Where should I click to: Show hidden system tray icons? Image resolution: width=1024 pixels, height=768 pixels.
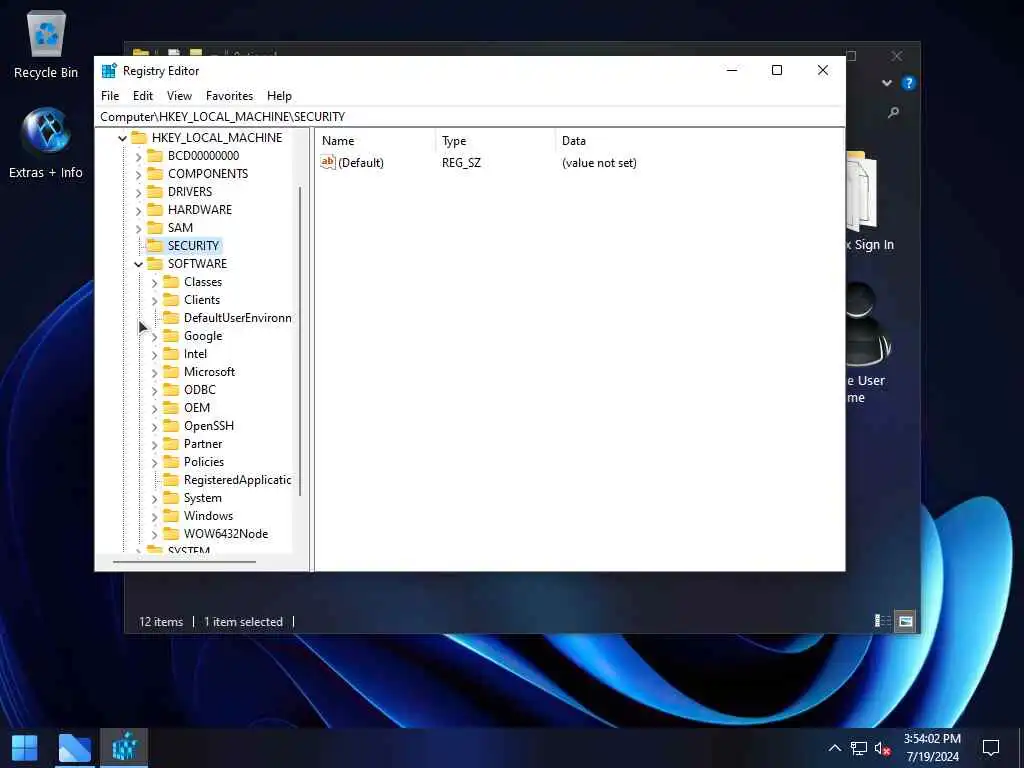[835, 748]
